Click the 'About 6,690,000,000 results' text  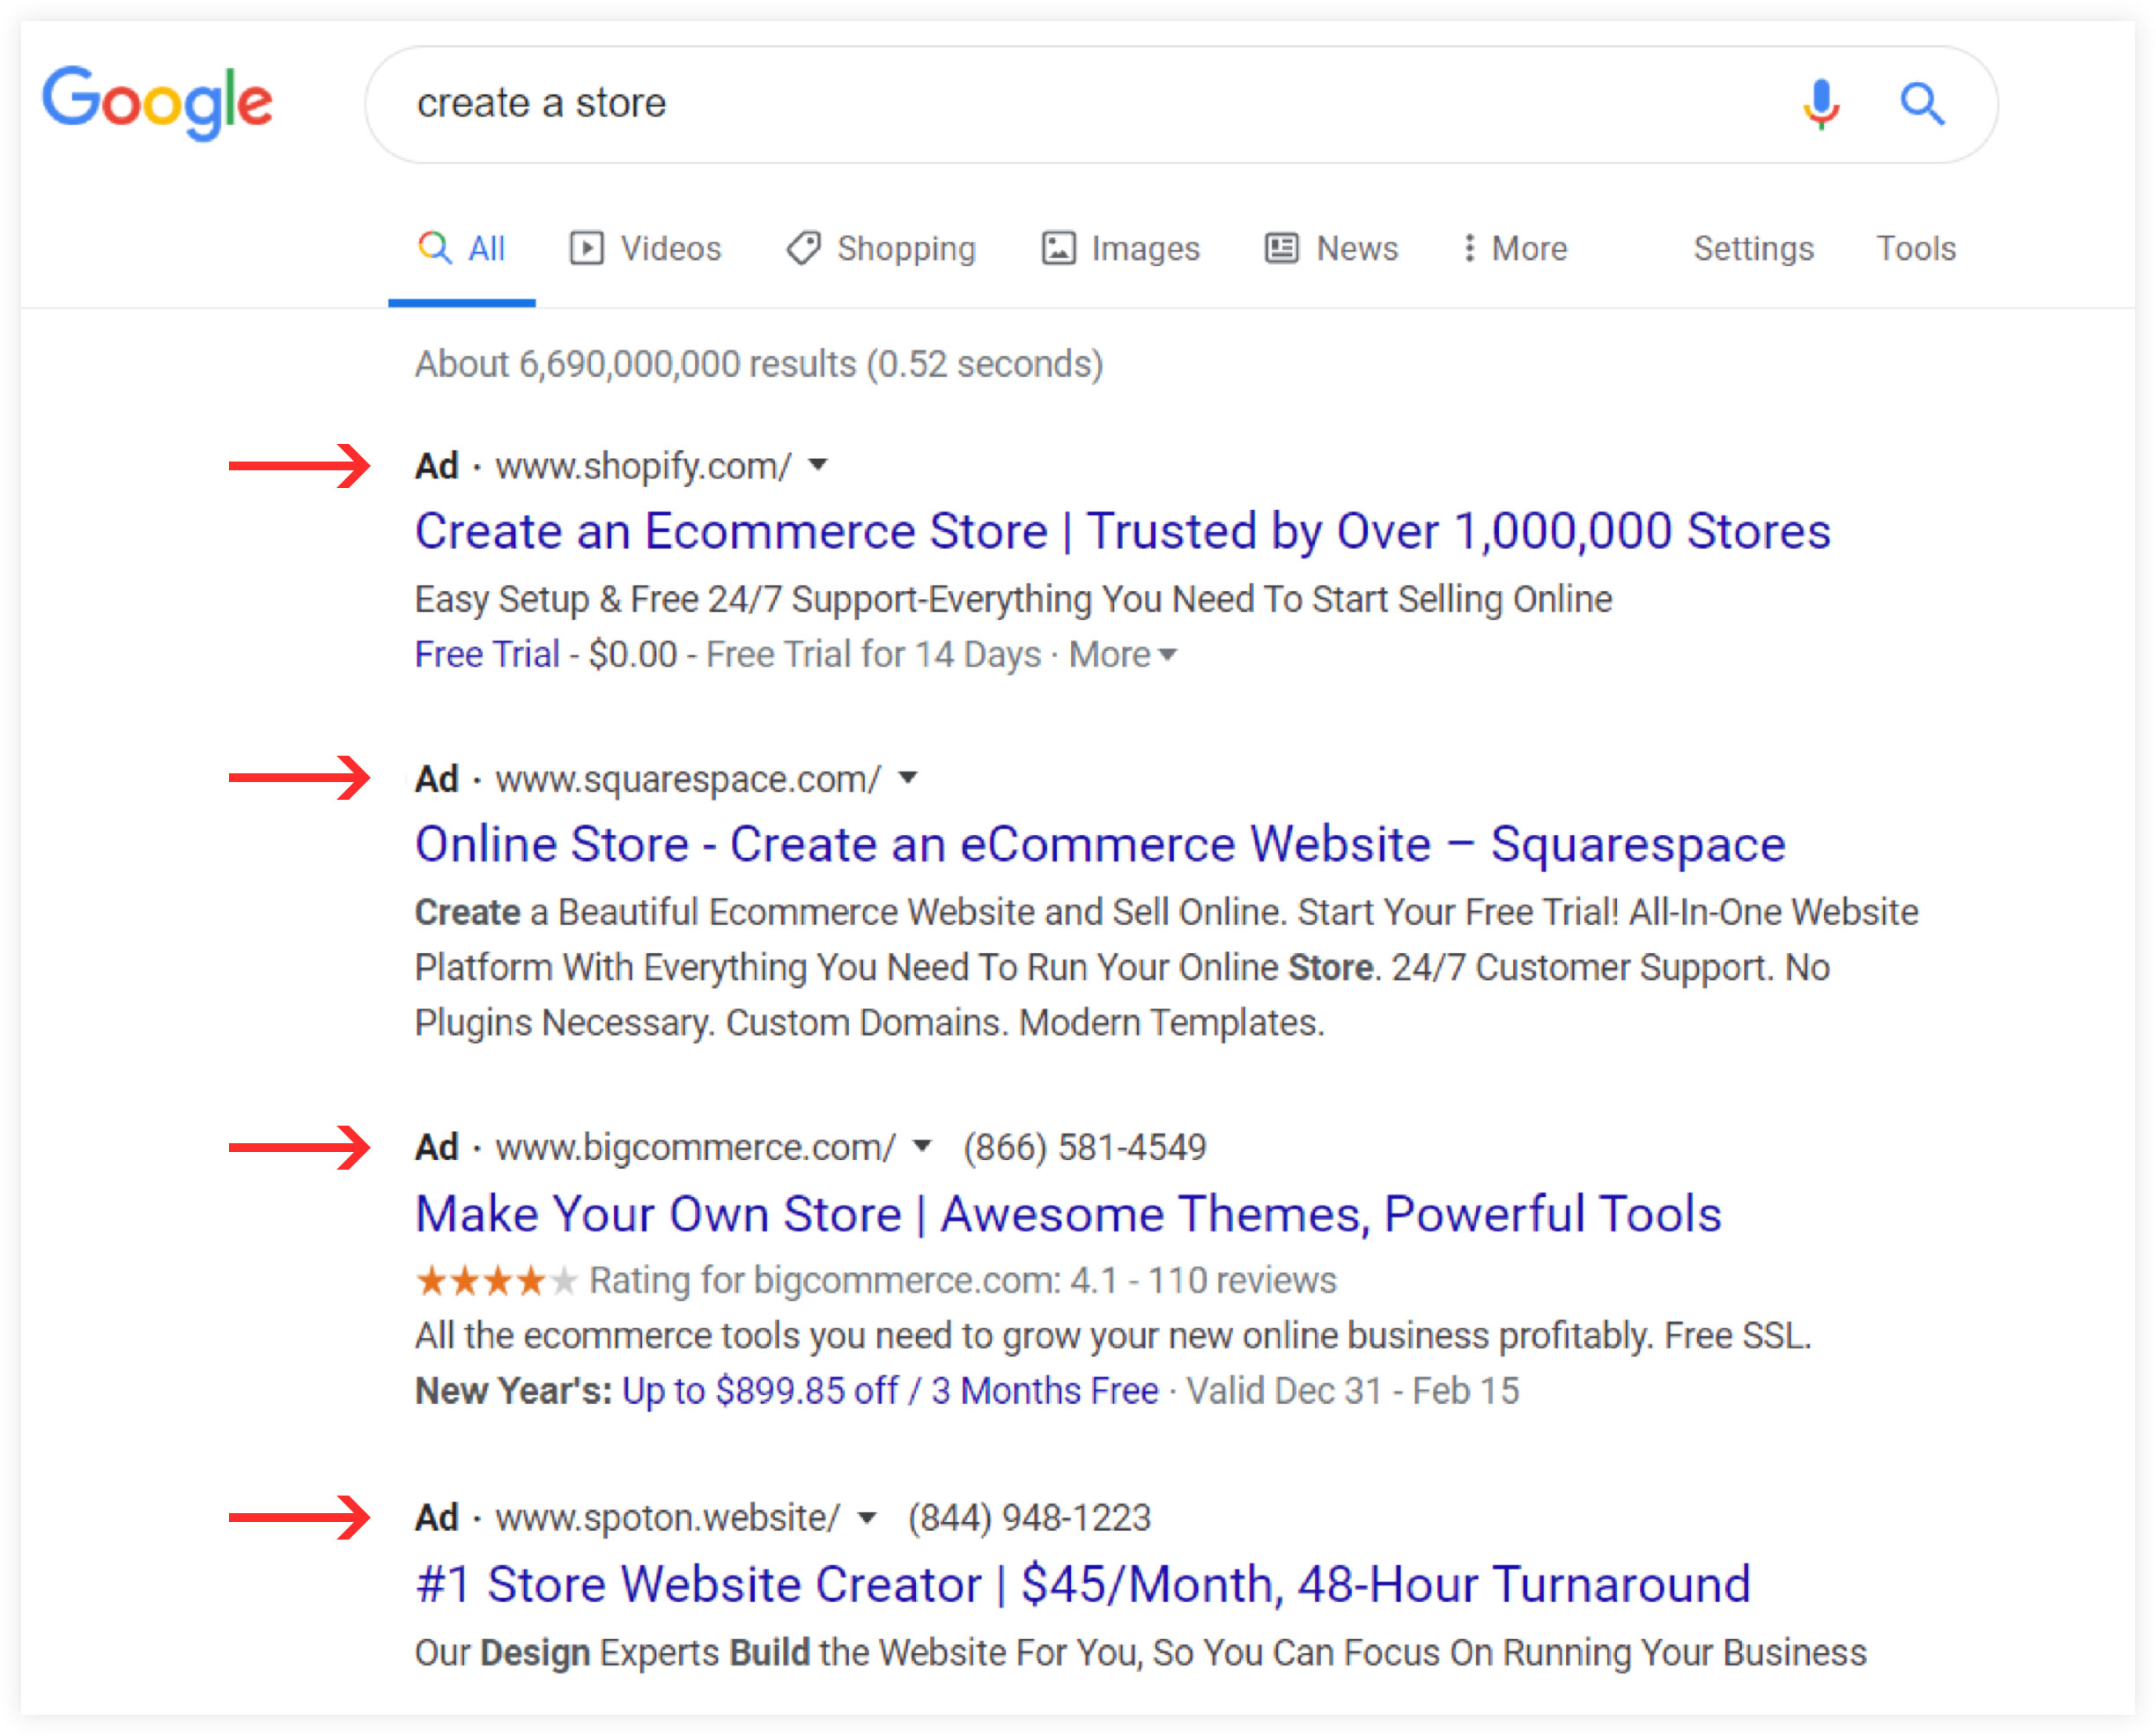click(x=636, y=364)
